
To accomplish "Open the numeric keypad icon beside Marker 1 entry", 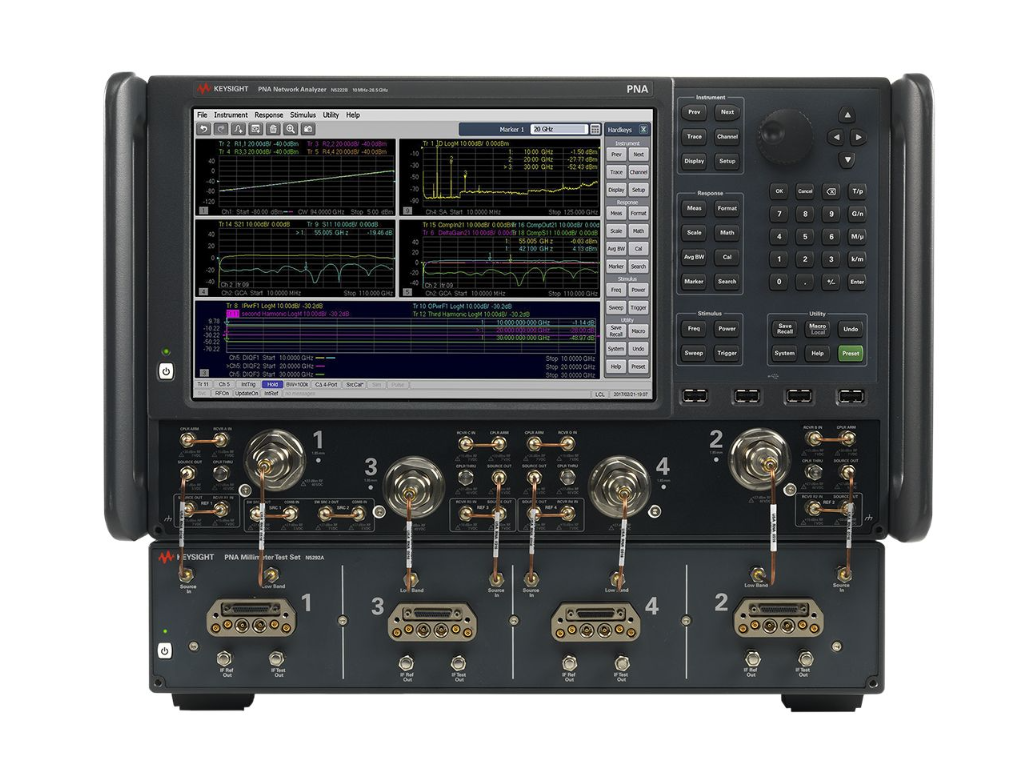I will point(596,129).
